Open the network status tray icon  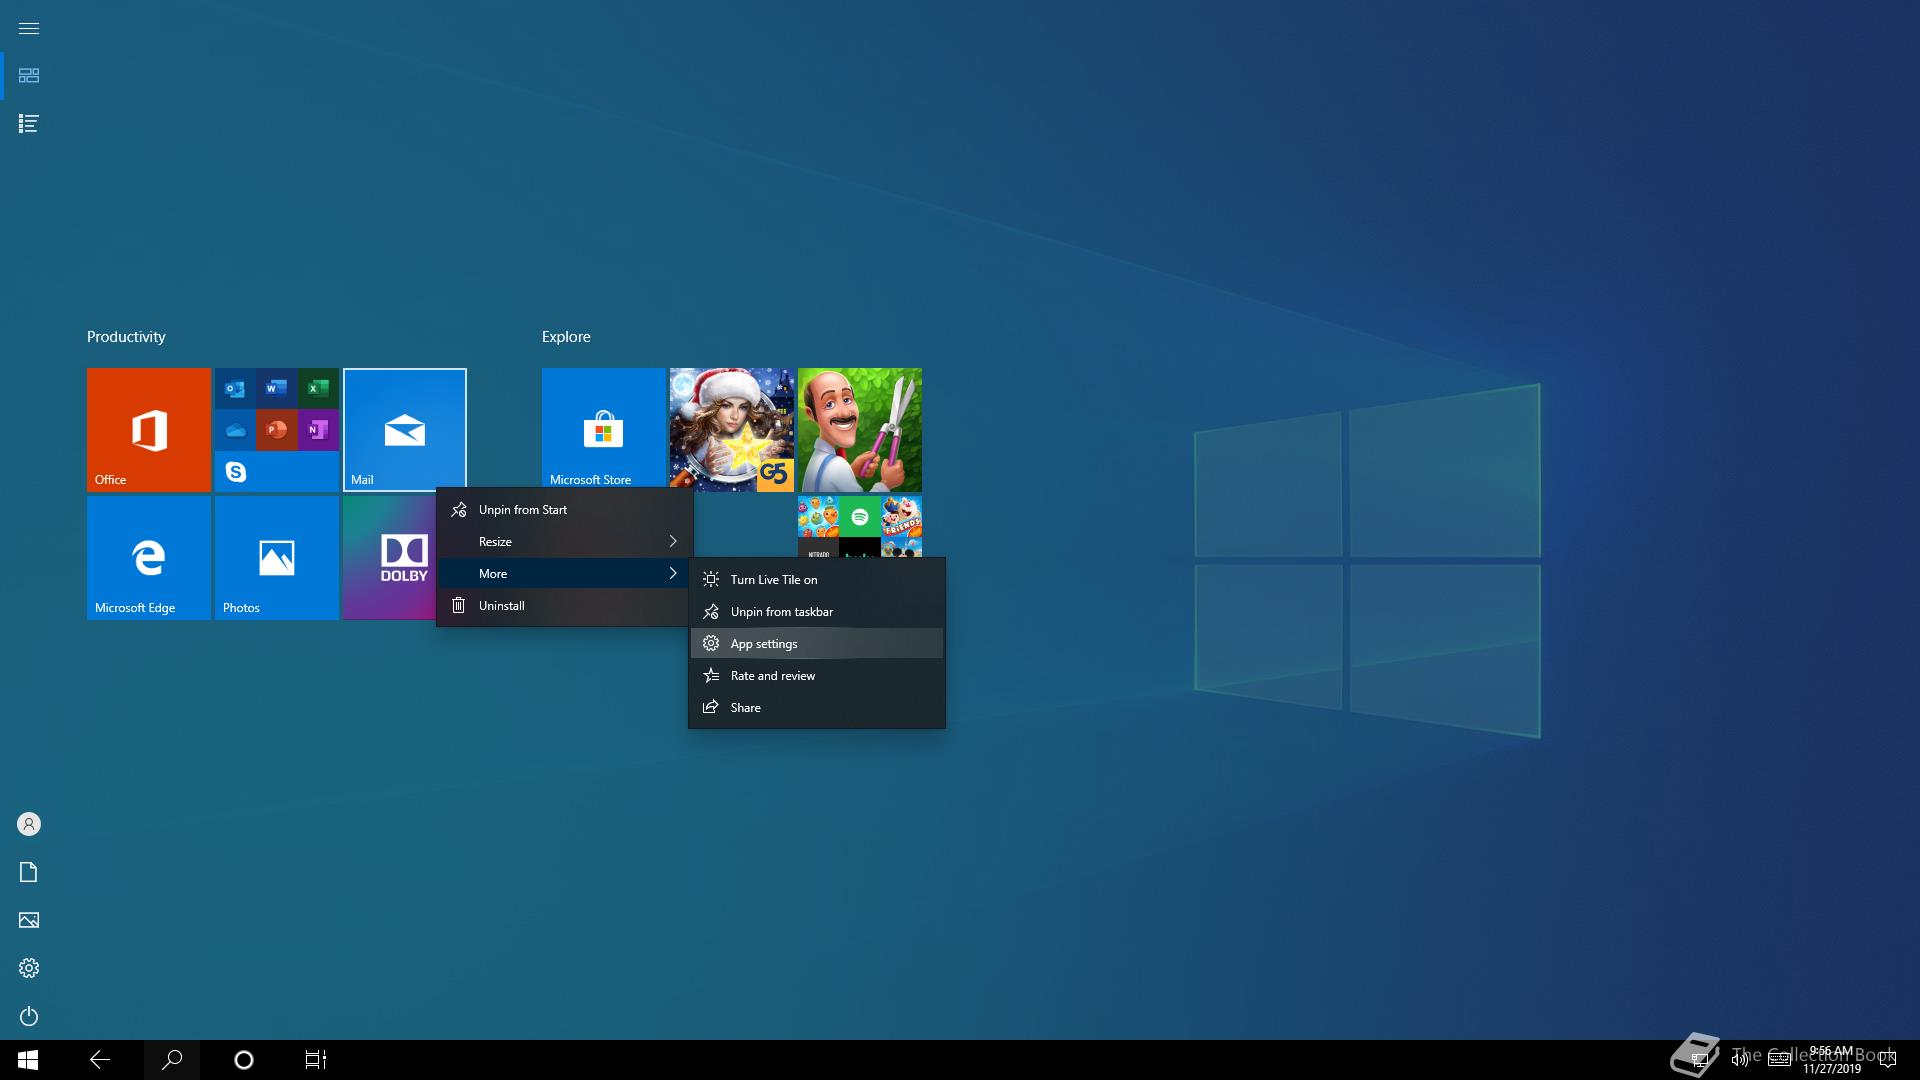[1699, 1060]
